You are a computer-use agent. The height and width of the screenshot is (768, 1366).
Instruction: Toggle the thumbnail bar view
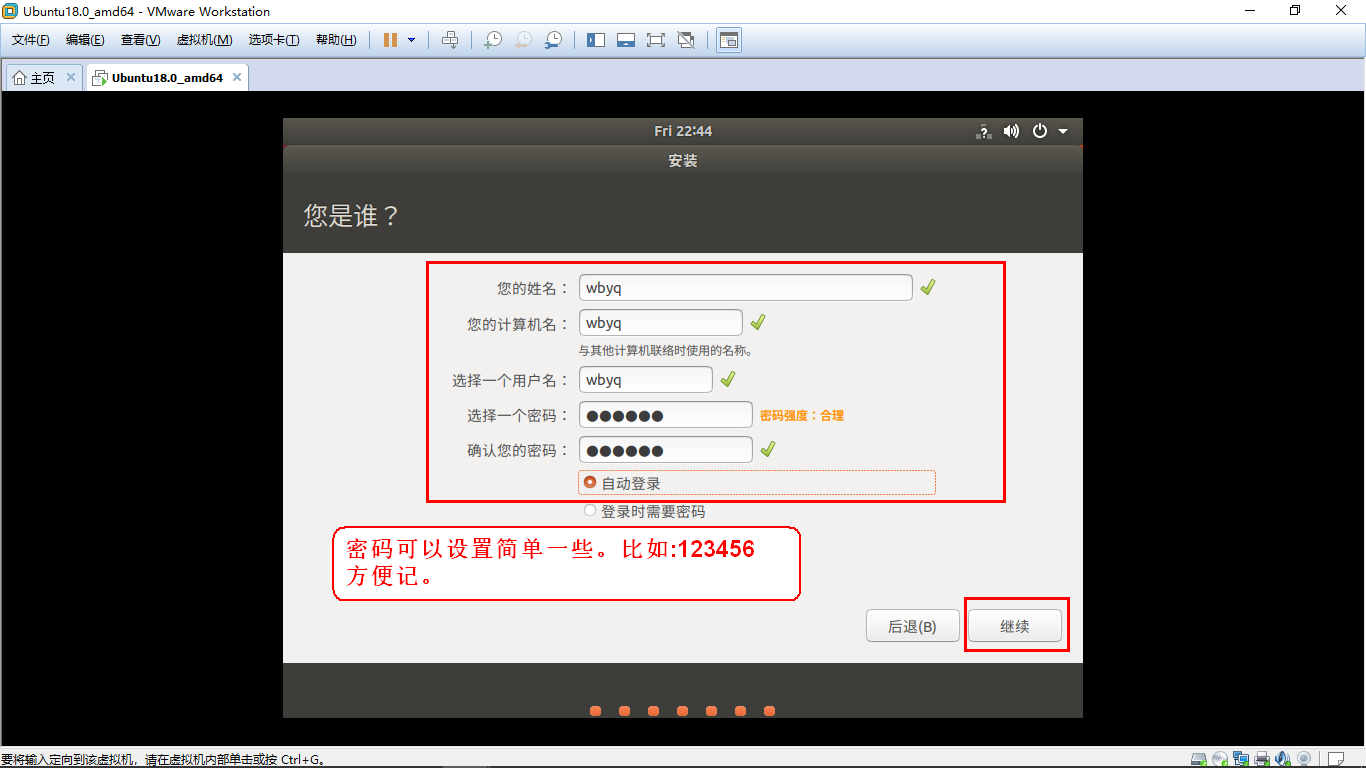pos(626,40)
